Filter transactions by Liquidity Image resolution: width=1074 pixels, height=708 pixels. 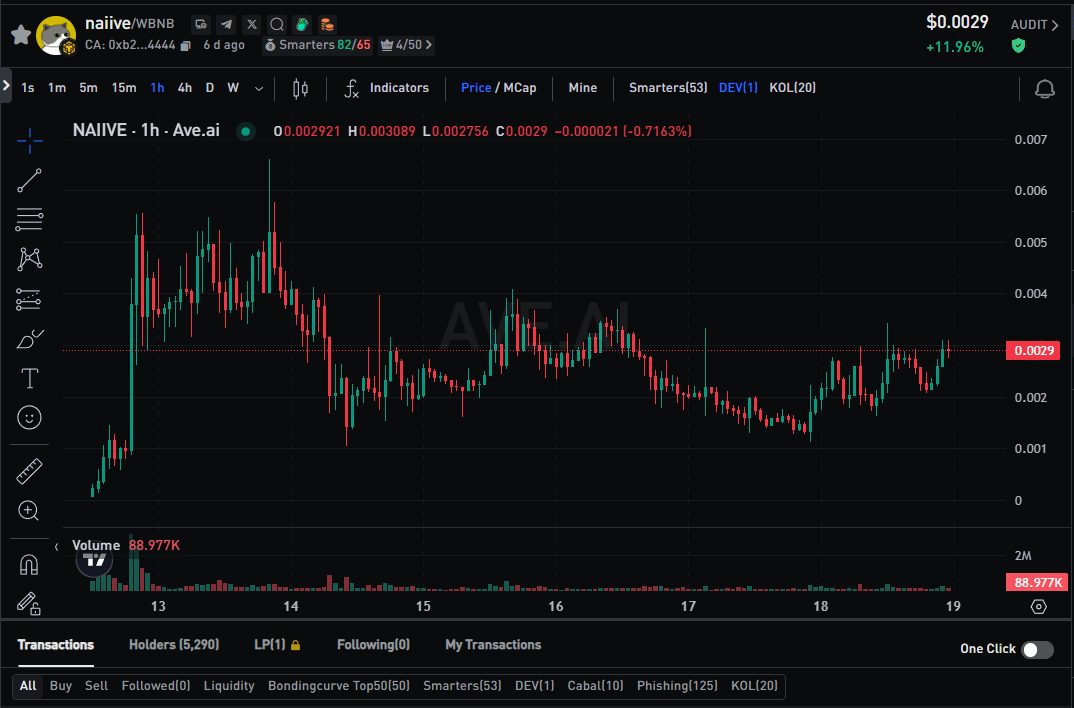coord(229,686)
